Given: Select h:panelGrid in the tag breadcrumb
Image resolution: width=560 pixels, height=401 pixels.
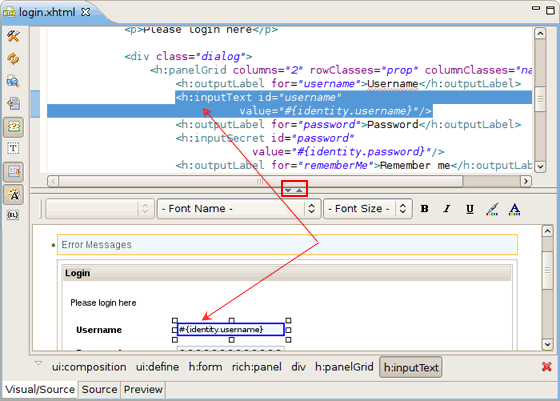Looking at the screenshot, I should click(x=344, y=367).
